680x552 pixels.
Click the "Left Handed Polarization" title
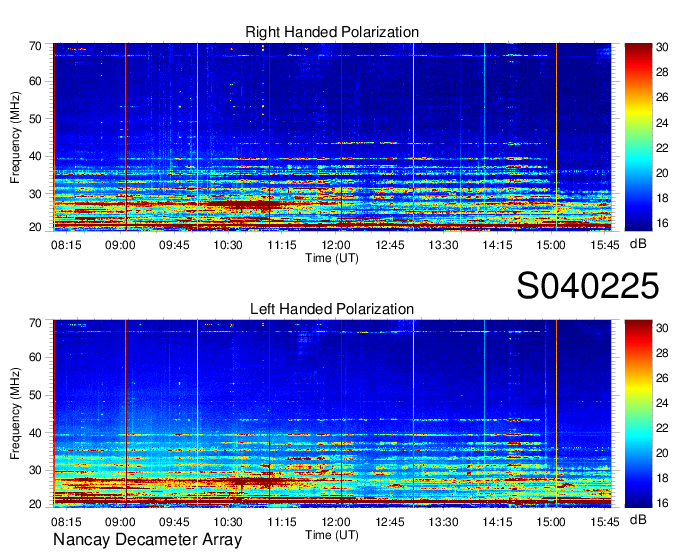coord(332,309)
